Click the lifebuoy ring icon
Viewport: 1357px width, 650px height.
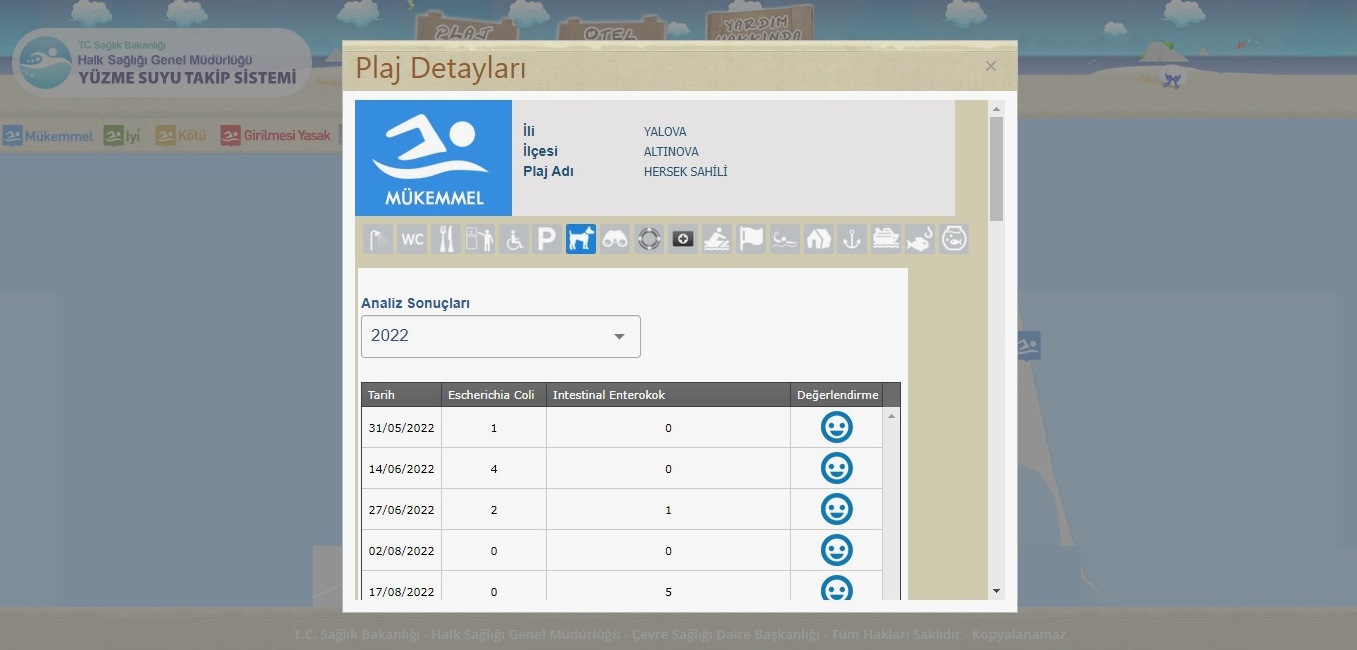pos(649,239)
